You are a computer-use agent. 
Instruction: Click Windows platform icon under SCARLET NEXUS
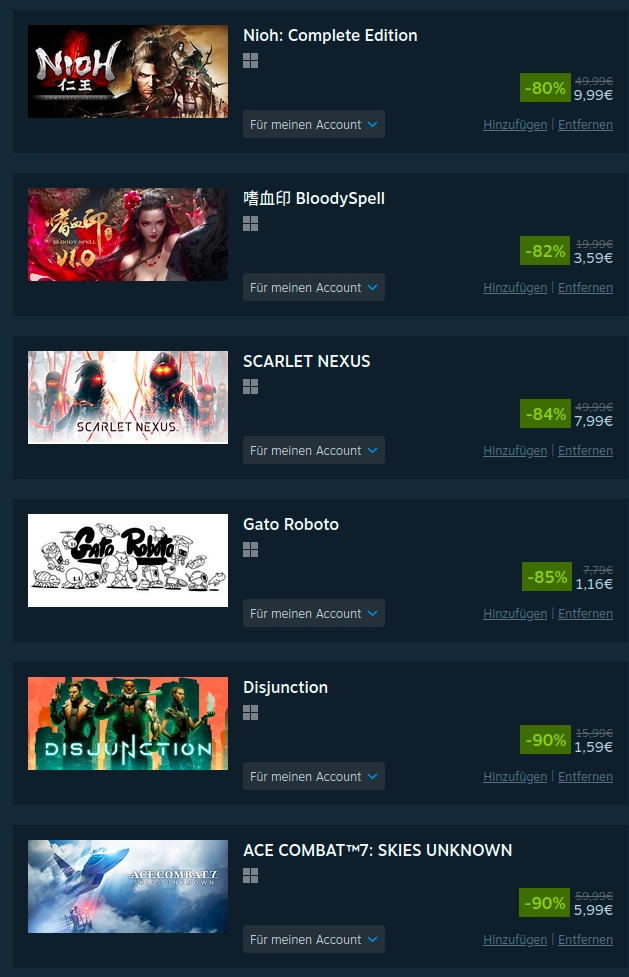click(x=251, y=387)
